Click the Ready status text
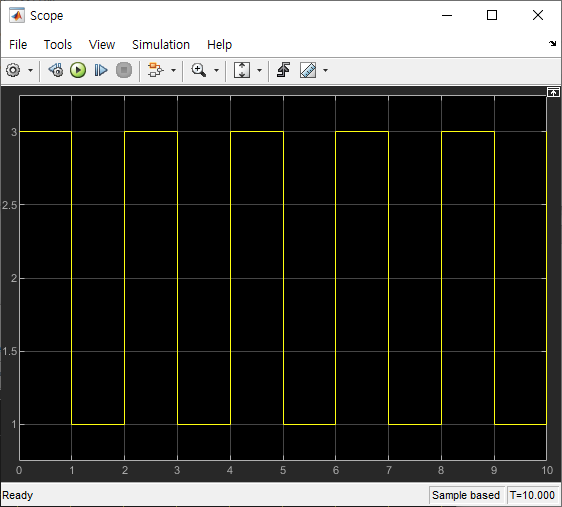The width and height of the screenshot is (562, 507). tap(18, 495)
